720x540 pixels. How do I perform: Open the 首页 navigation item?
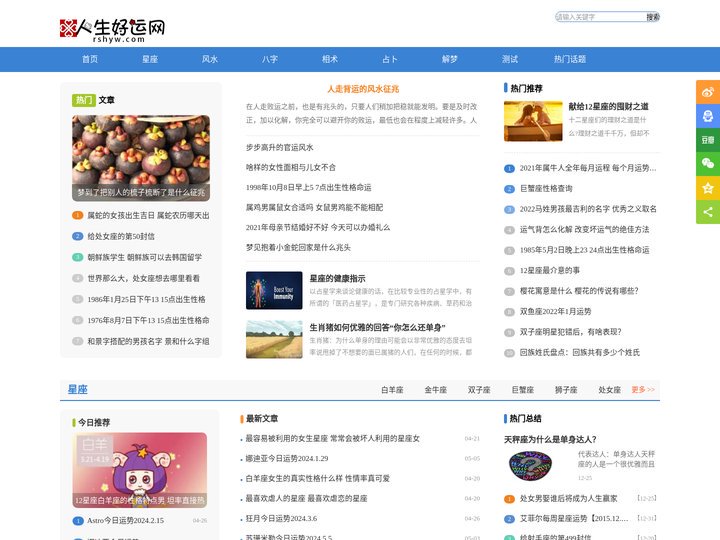[x=90, y=59]
